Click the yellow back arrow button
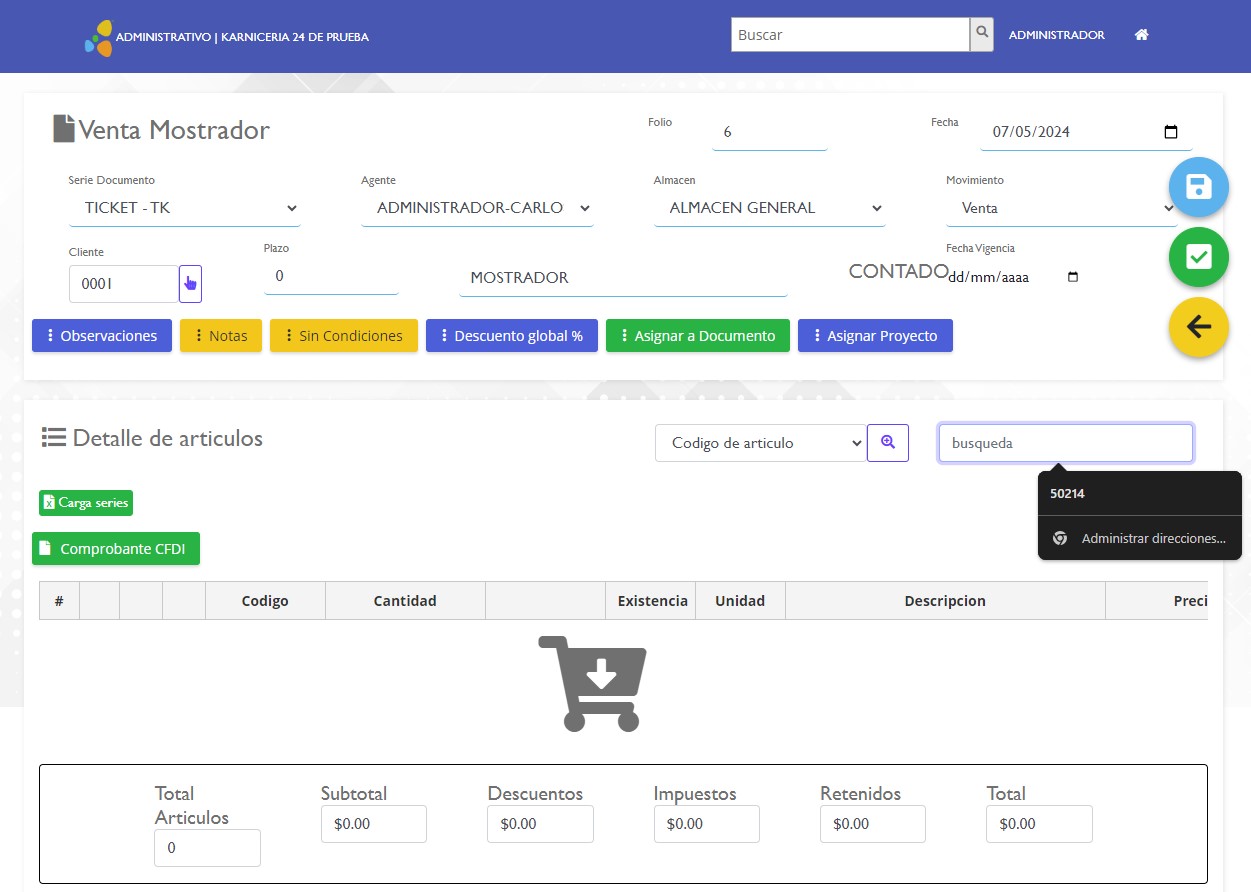The image size is (1251, 892). click(1198, 327)
